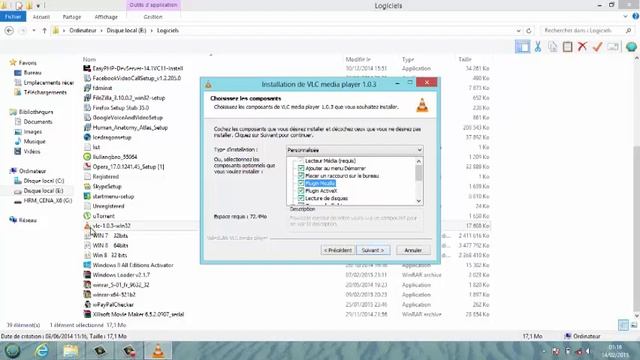
Task: Click the VLC cone taskbar icon
Action: click(x=158, y=351)
